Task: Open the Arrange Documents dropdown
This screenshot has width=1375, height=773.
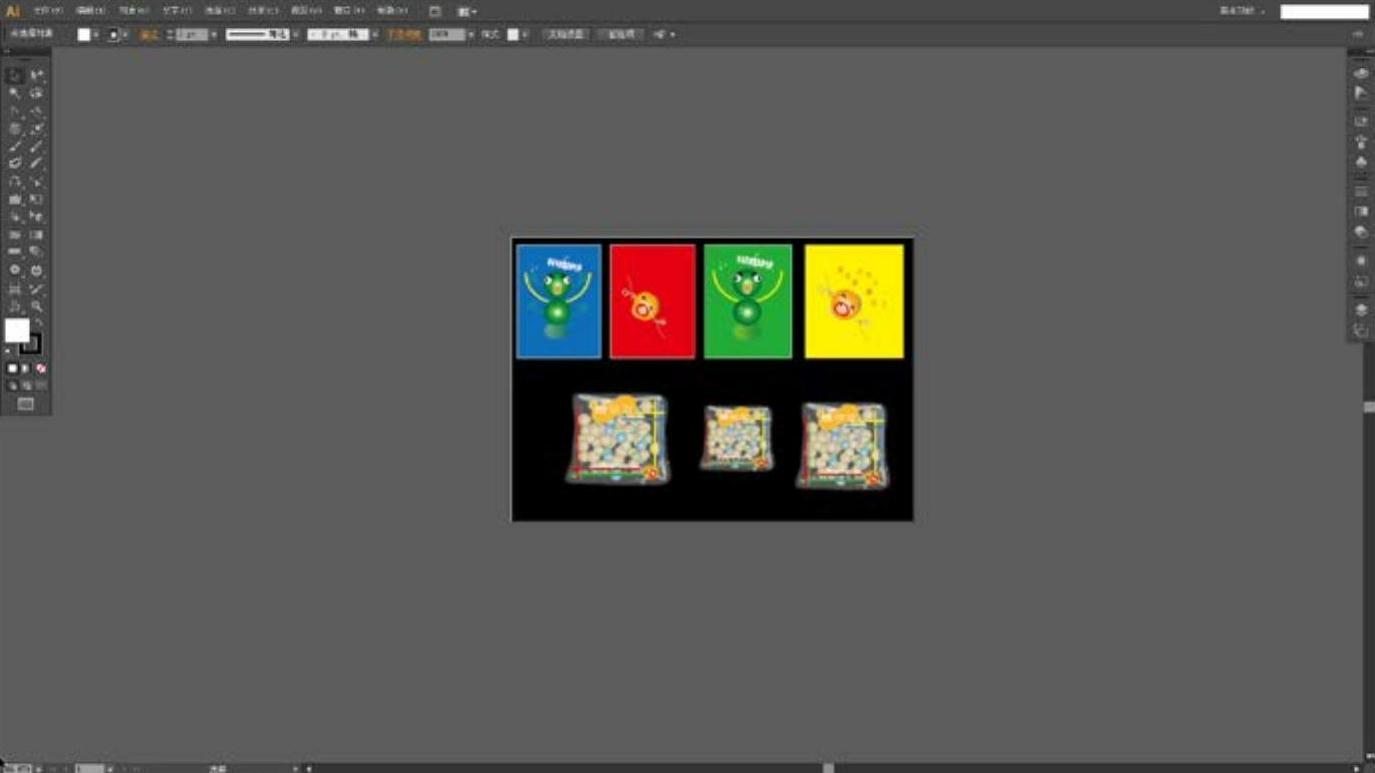Action: 467,11
